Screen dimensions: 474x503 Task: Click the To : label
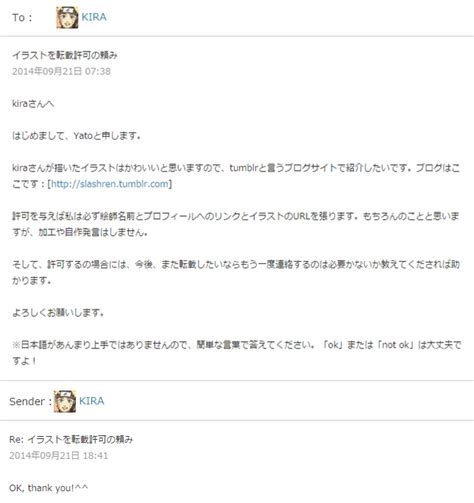click(x=22, y=17)
